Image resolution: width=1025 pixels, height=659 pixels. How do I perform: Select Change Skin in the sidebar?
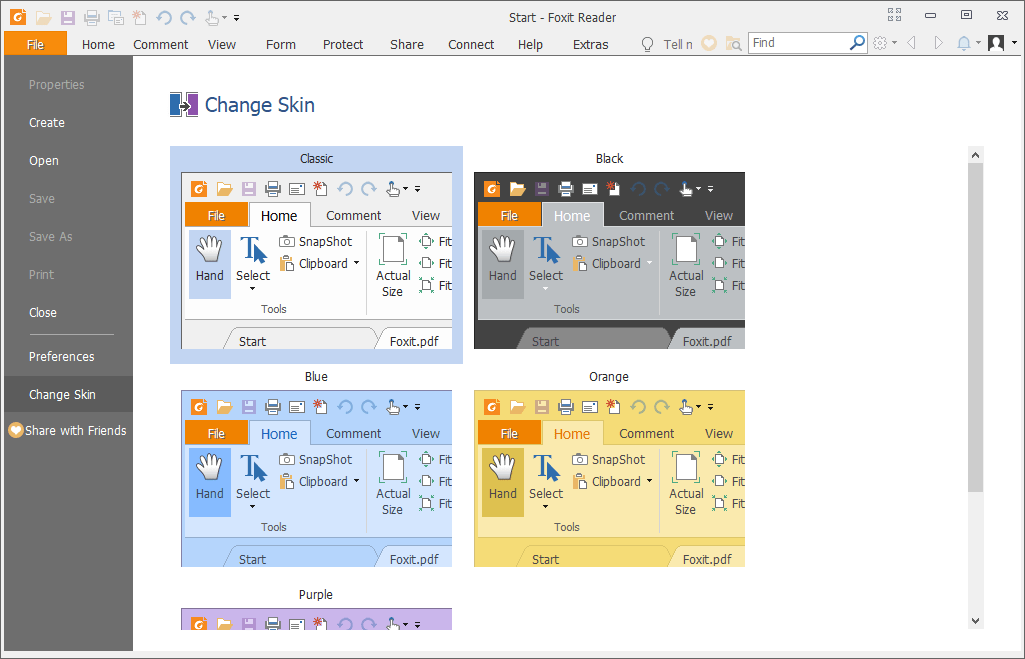68,394
